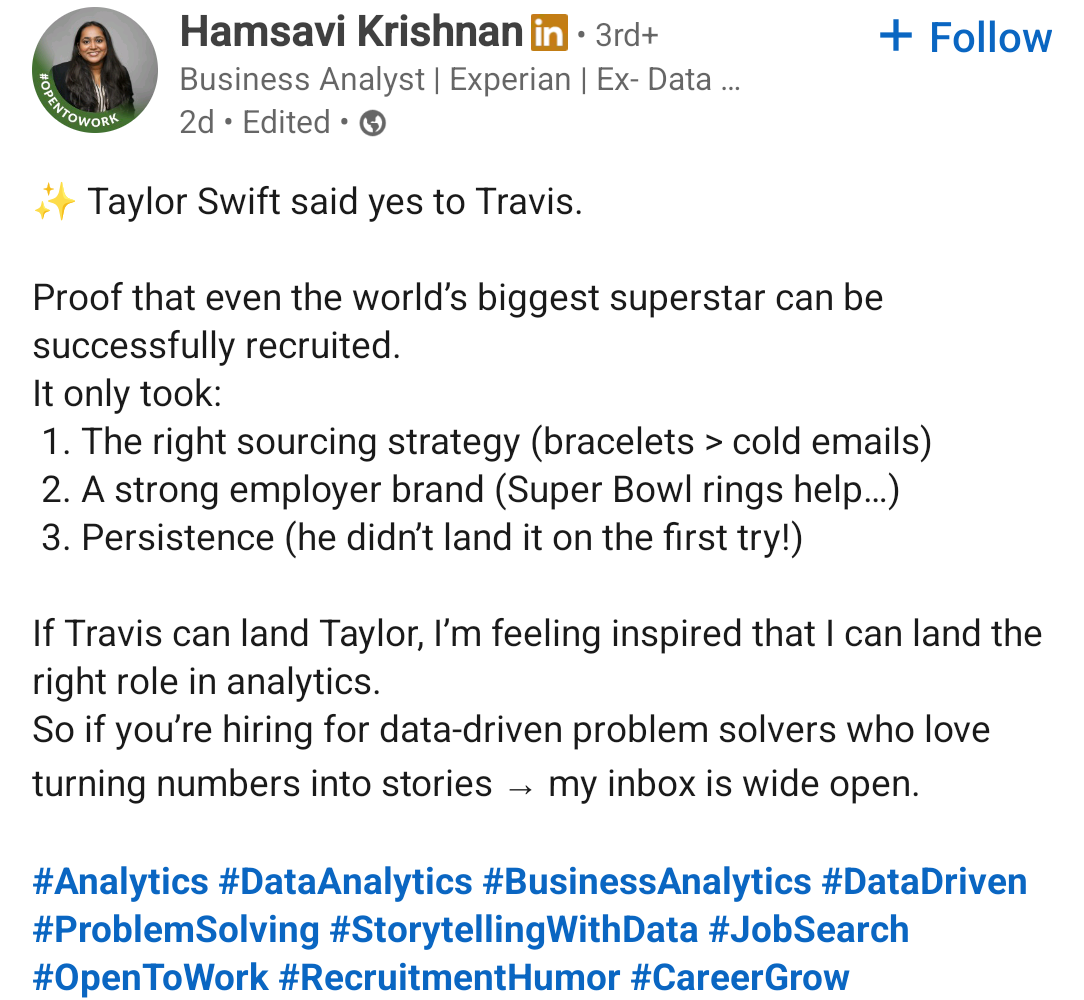This screenshot has height=1000, width=1084.
Task: Open the #BusinessAnalytics hashtag
Action: coord(646,882)
